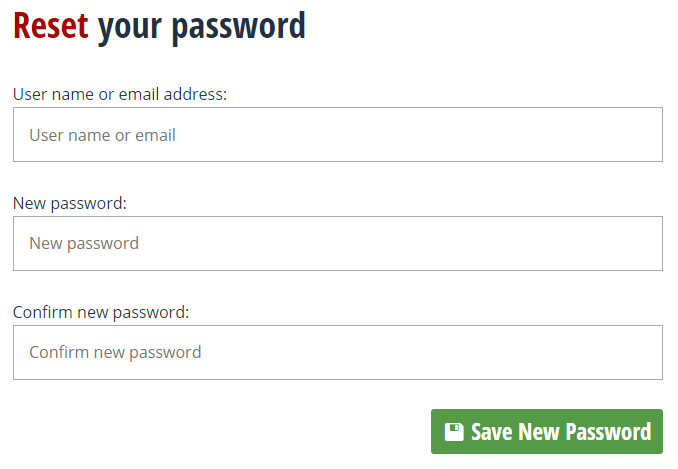Click the red "Reset" word in heading
The width and height of the screenshot is (678, 469).
pyautogui.click(x=50, y=26)
